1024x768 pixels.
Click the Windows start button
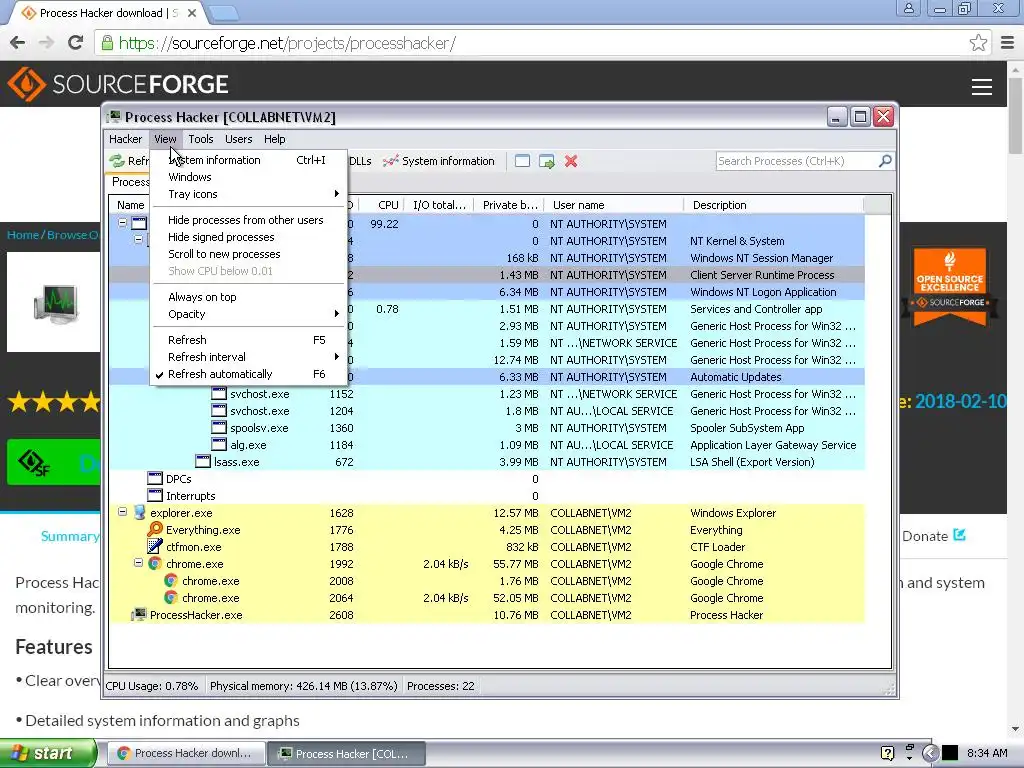pyautogui.click(x=48, y=753)
